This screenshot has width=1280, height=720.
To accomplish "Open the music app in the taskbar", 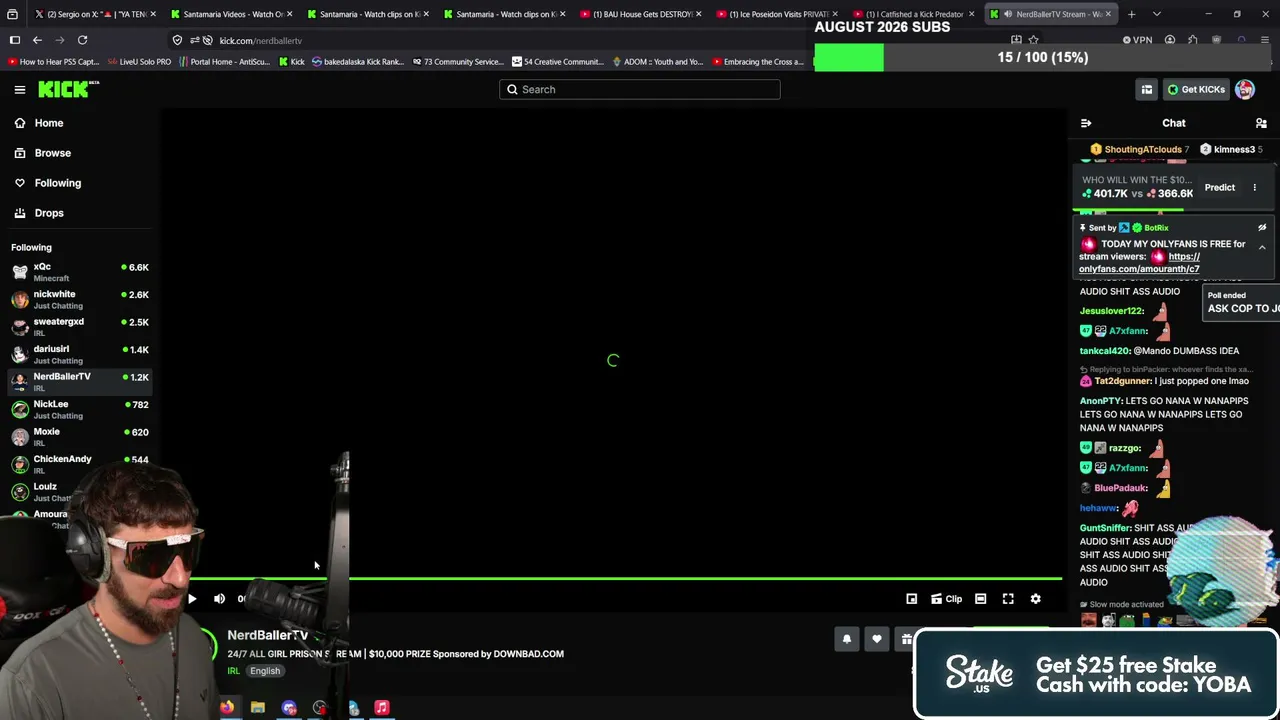I will pyautogui.click(x=382, y=708).
